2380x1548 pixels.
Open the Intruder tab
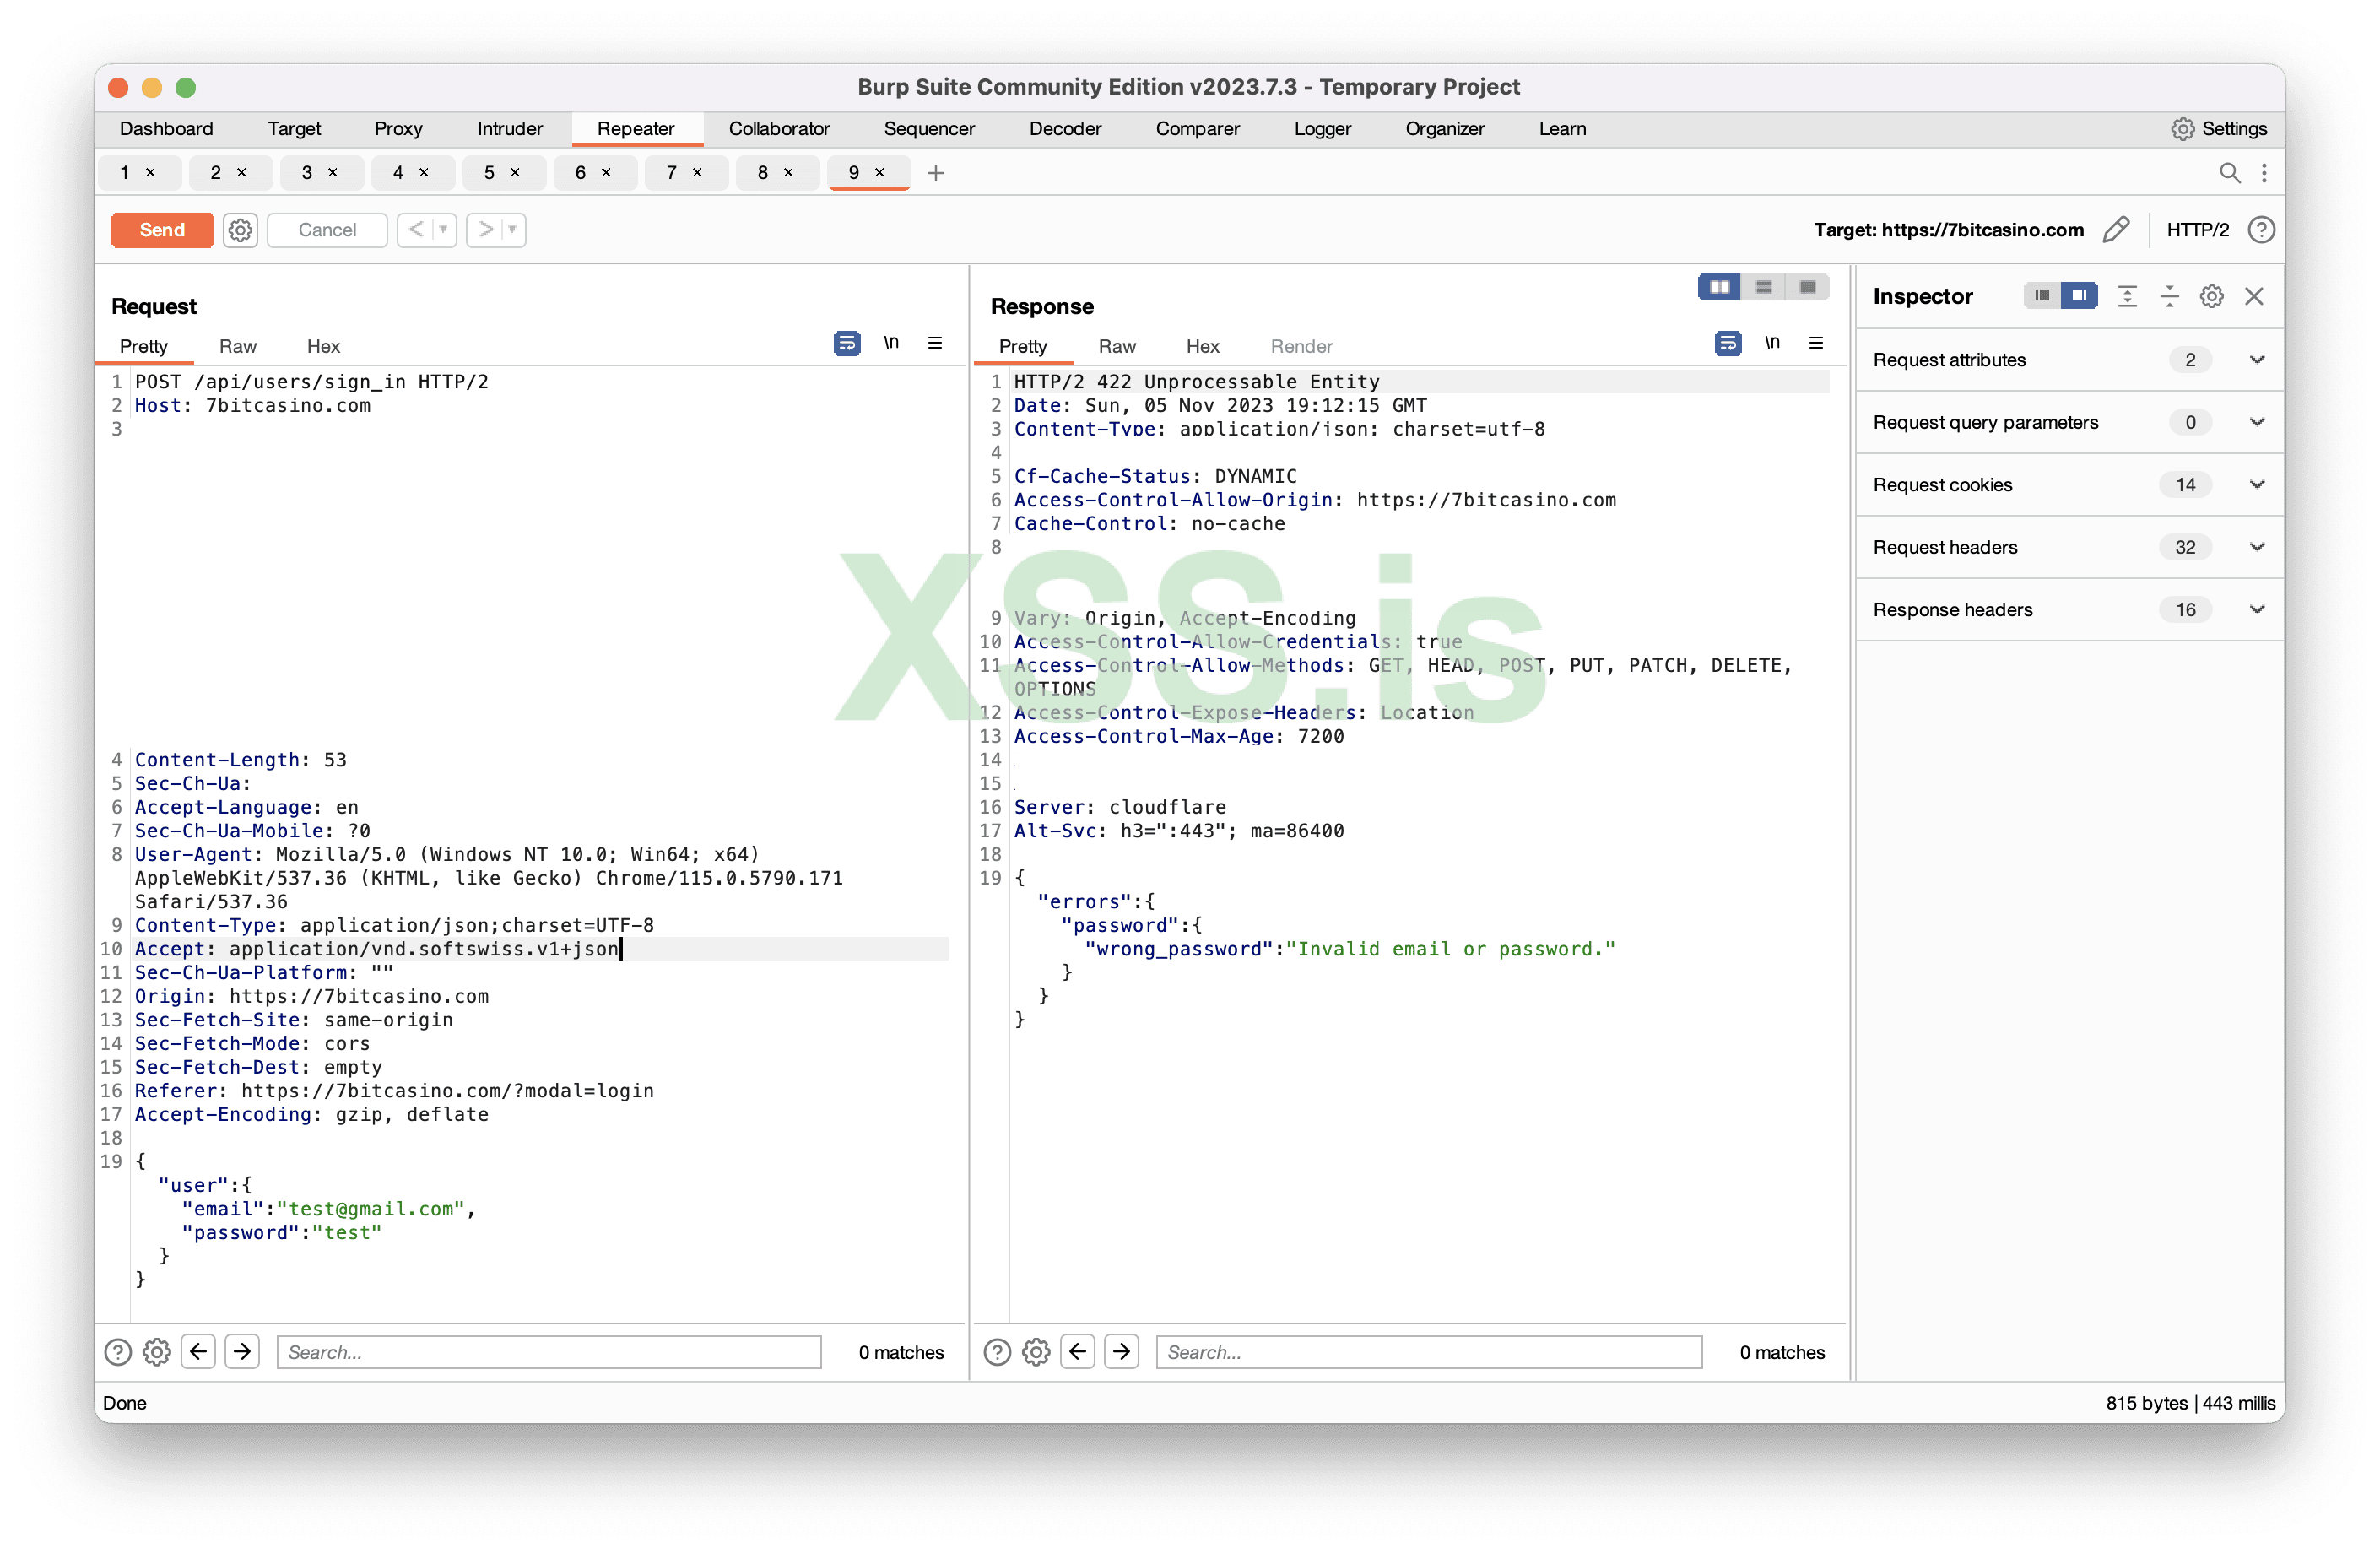(509, 129)
